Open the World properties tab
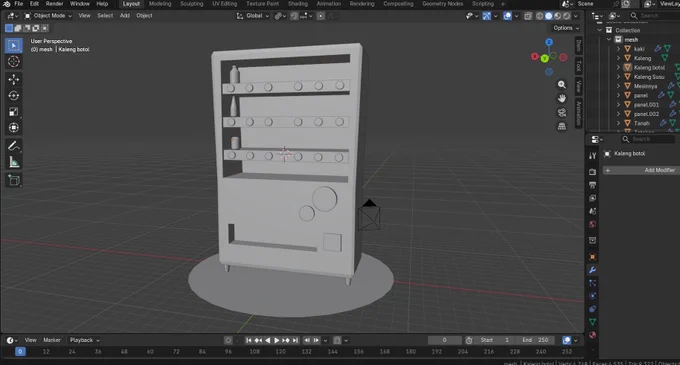 point(592,224)
